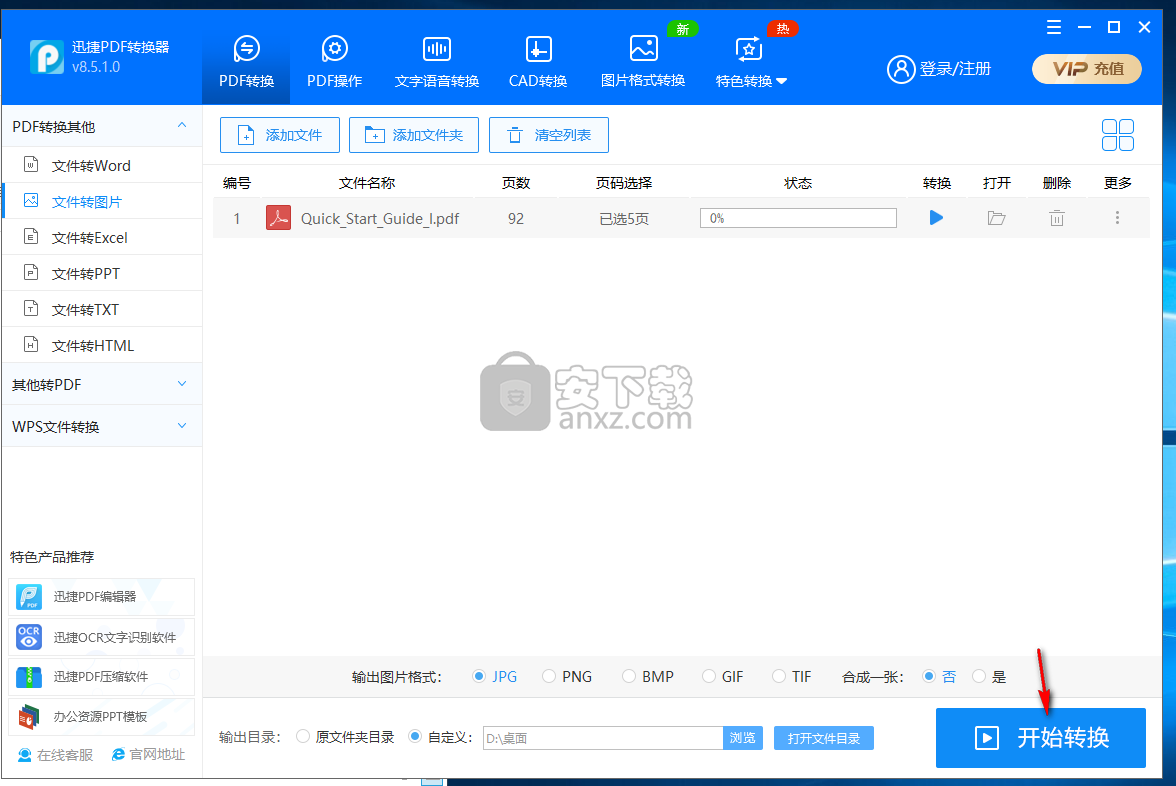1176x786 pixels.
Task: Click the 官网地址 link
Action: coord(148,754)
